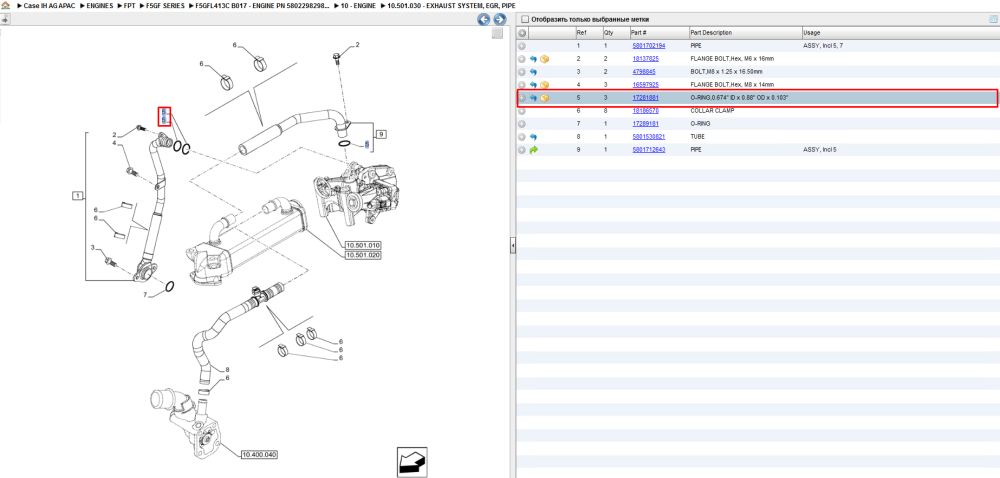Click blue arrow icon for part 4798845
Image resolution: width=1000 pixels, height=478 pixels.
point(533,72)
